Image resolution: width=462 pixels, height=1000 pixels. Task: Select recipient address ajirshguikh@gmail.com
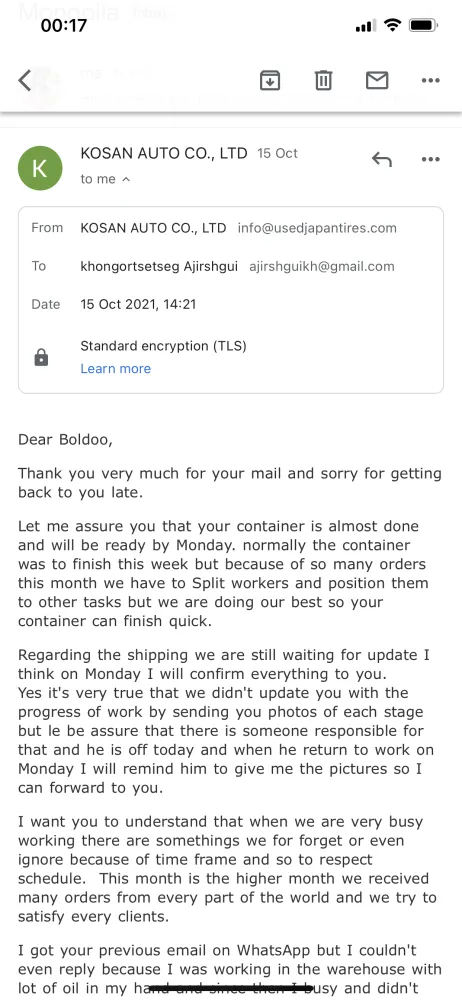pyautogui.click(x=322, y=267)
